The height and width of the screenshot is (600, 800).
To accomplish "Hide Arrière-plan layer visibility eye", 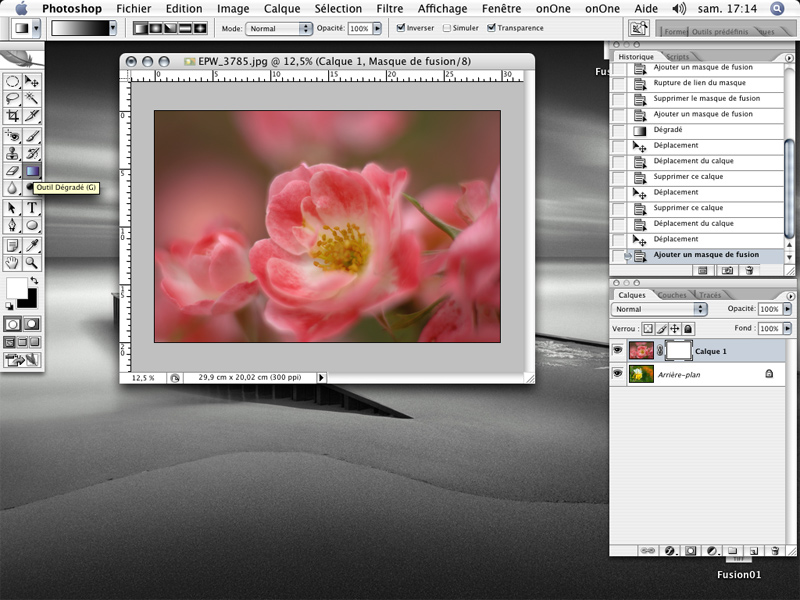I will (x=617, y=374).
